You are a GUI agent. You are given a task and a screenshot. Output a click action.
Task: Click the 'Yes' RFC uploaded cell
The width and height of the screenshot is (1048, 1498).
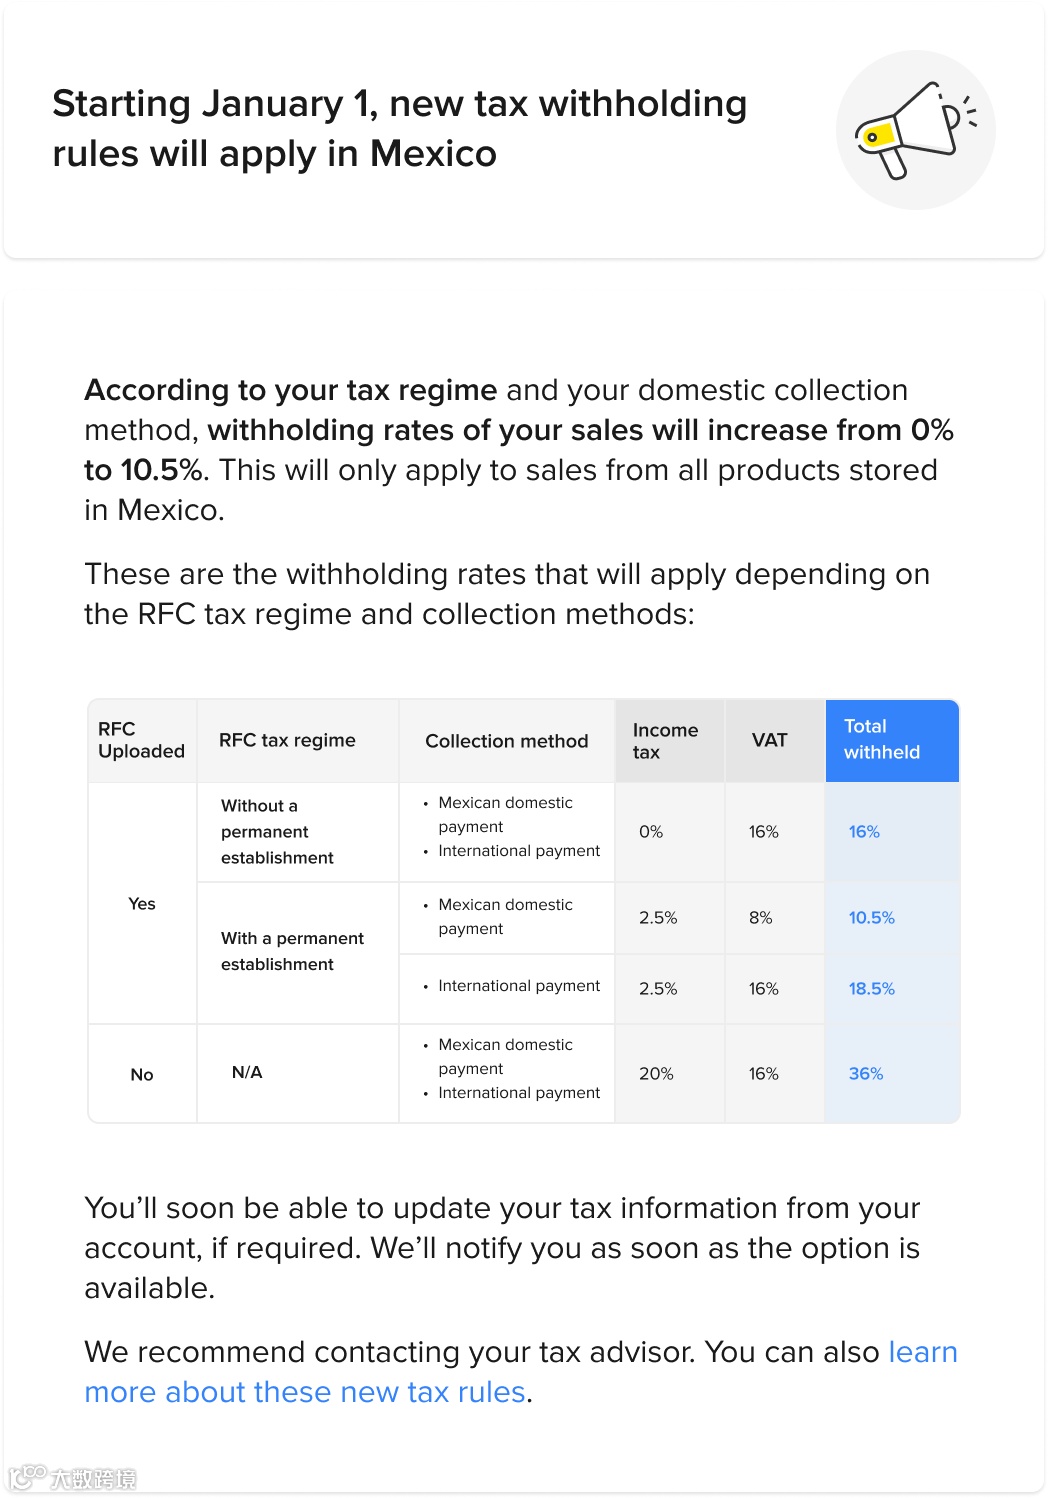142,904
